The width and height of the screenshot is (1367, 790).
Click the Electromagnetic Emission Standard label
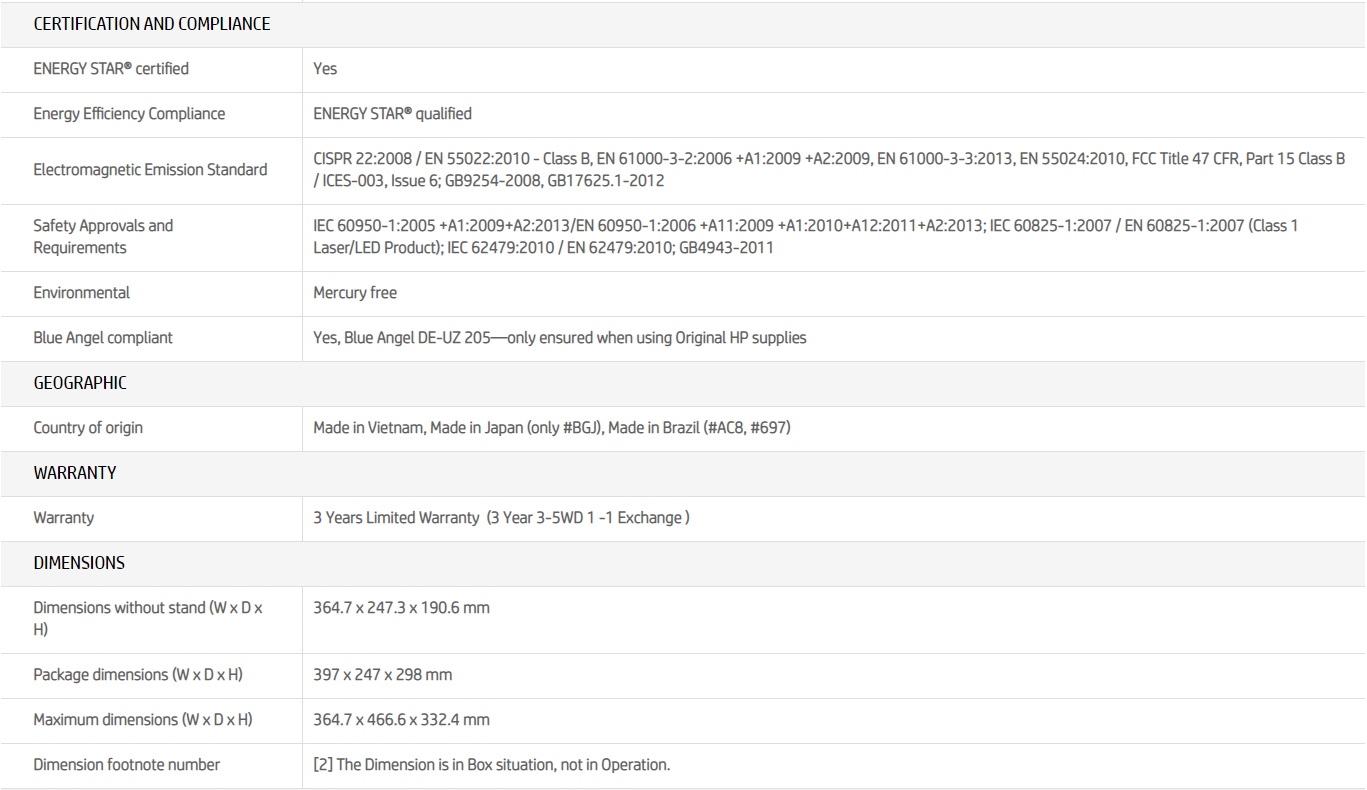(x=150, y=170)
